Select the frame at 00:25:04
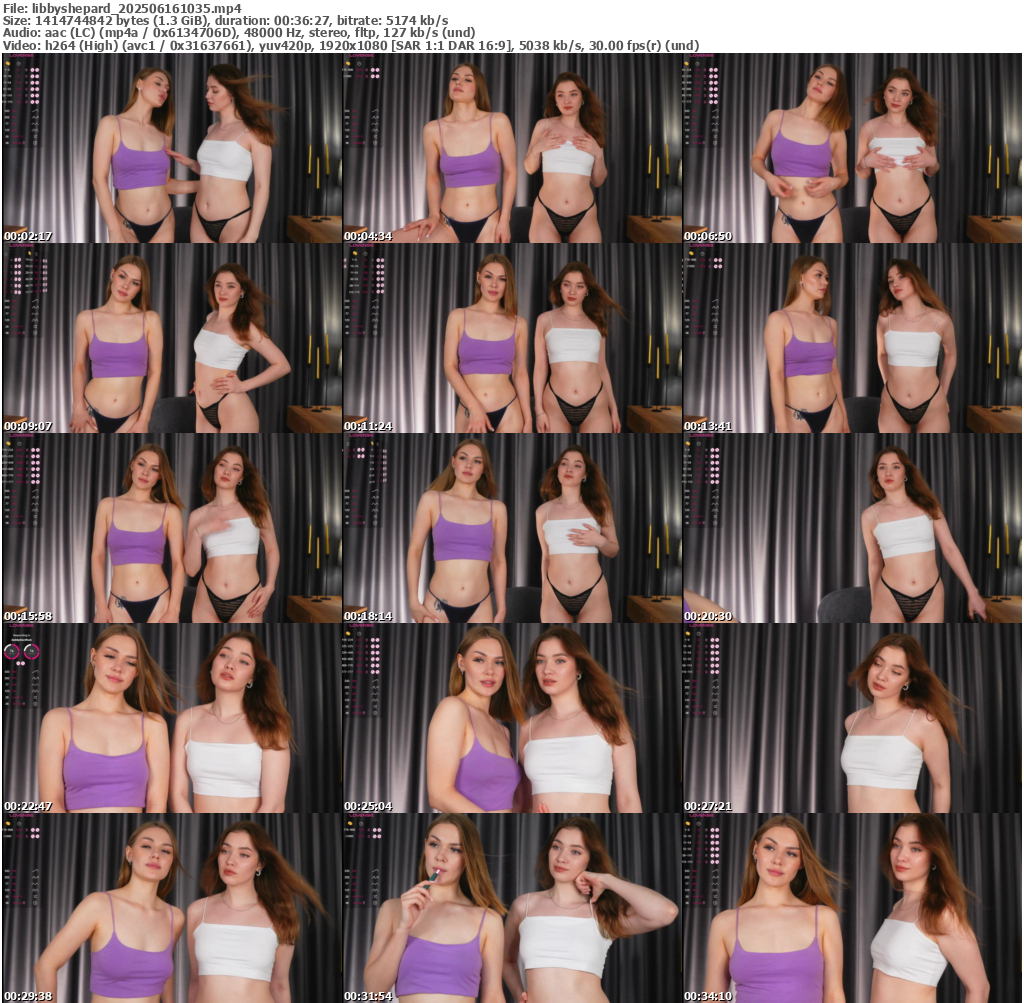 coord(512,718)
